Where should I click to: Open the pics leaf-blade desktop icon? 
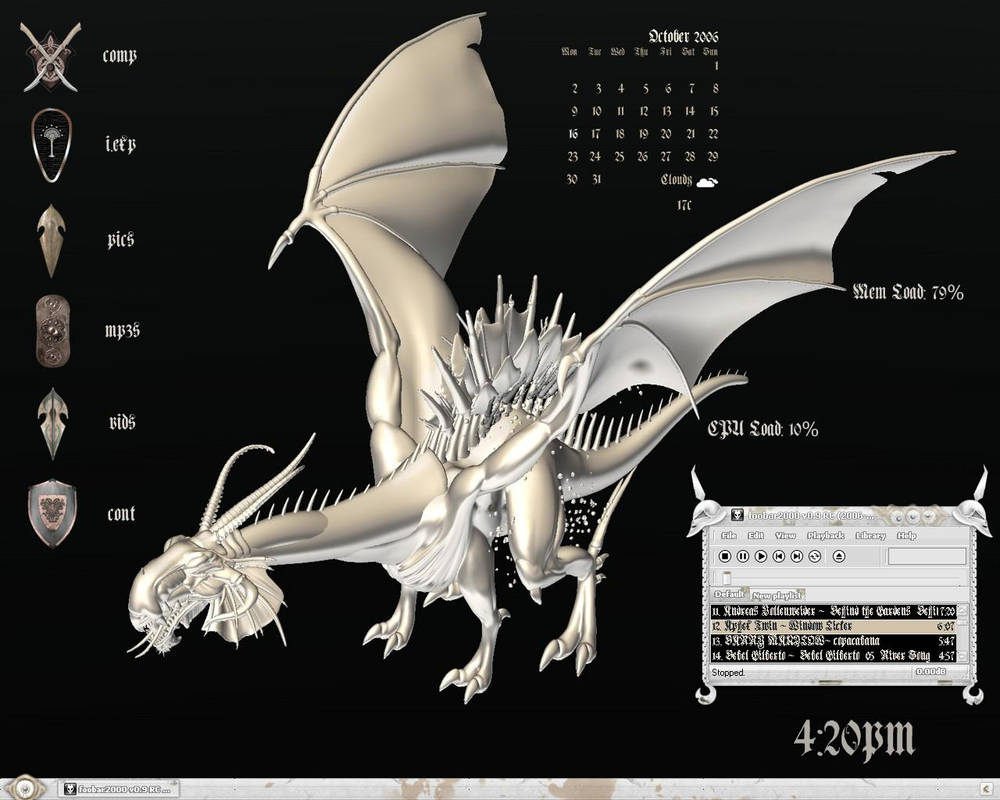click(51, 241)
